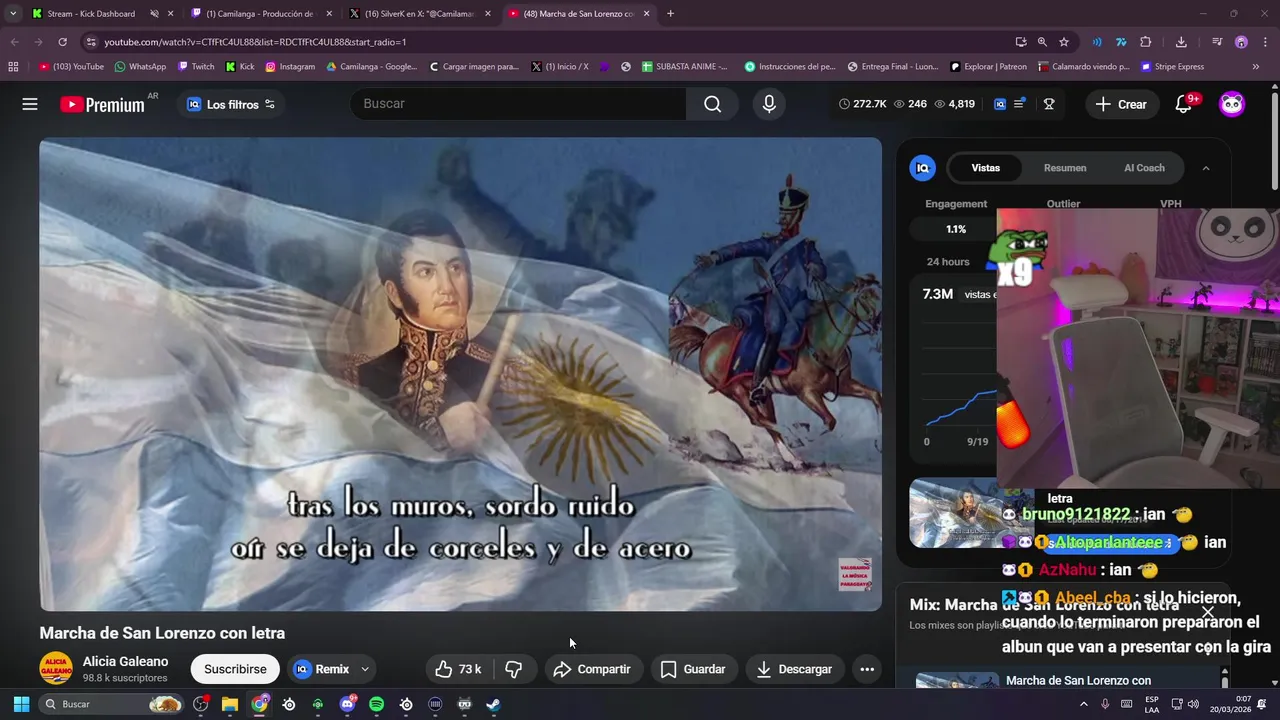Viewport: 1280px width, 720px height.
Task: Click the YouTube search magnifier button
Action: 712,104
